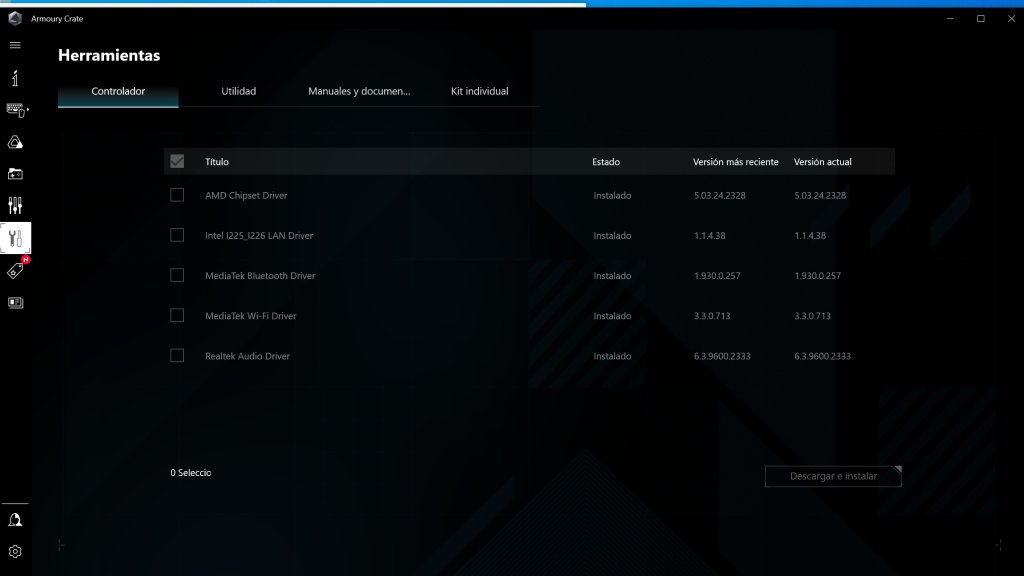Screen dimensions: 1024x576
Task: Click the Título column header
Action: [x=217, y=162]
